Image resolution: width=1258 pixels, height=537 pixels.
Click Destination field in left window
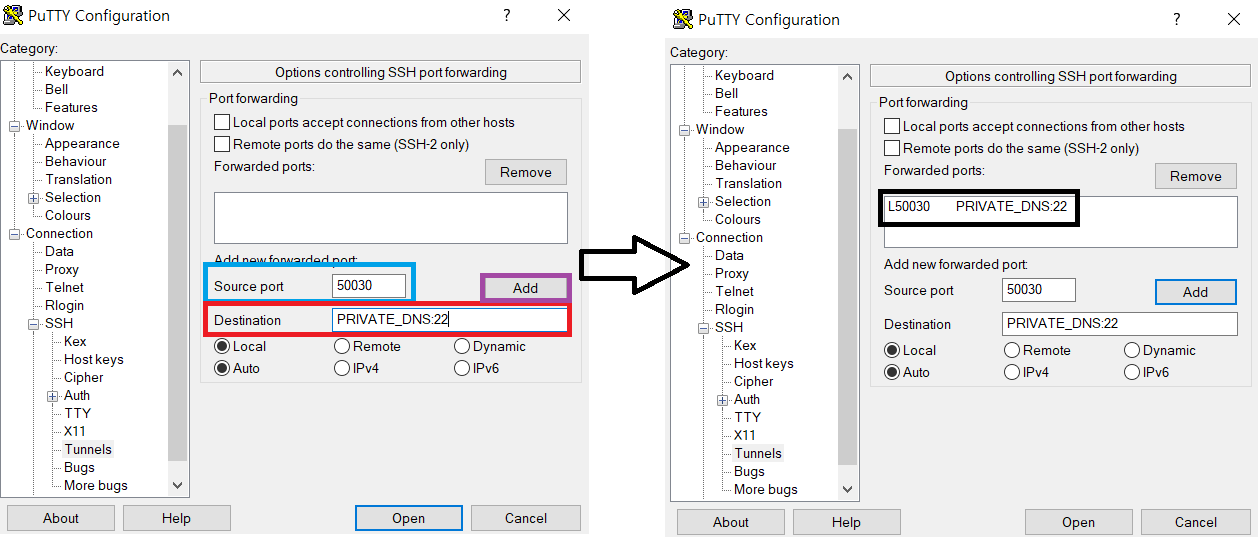[x=449, y=319]
